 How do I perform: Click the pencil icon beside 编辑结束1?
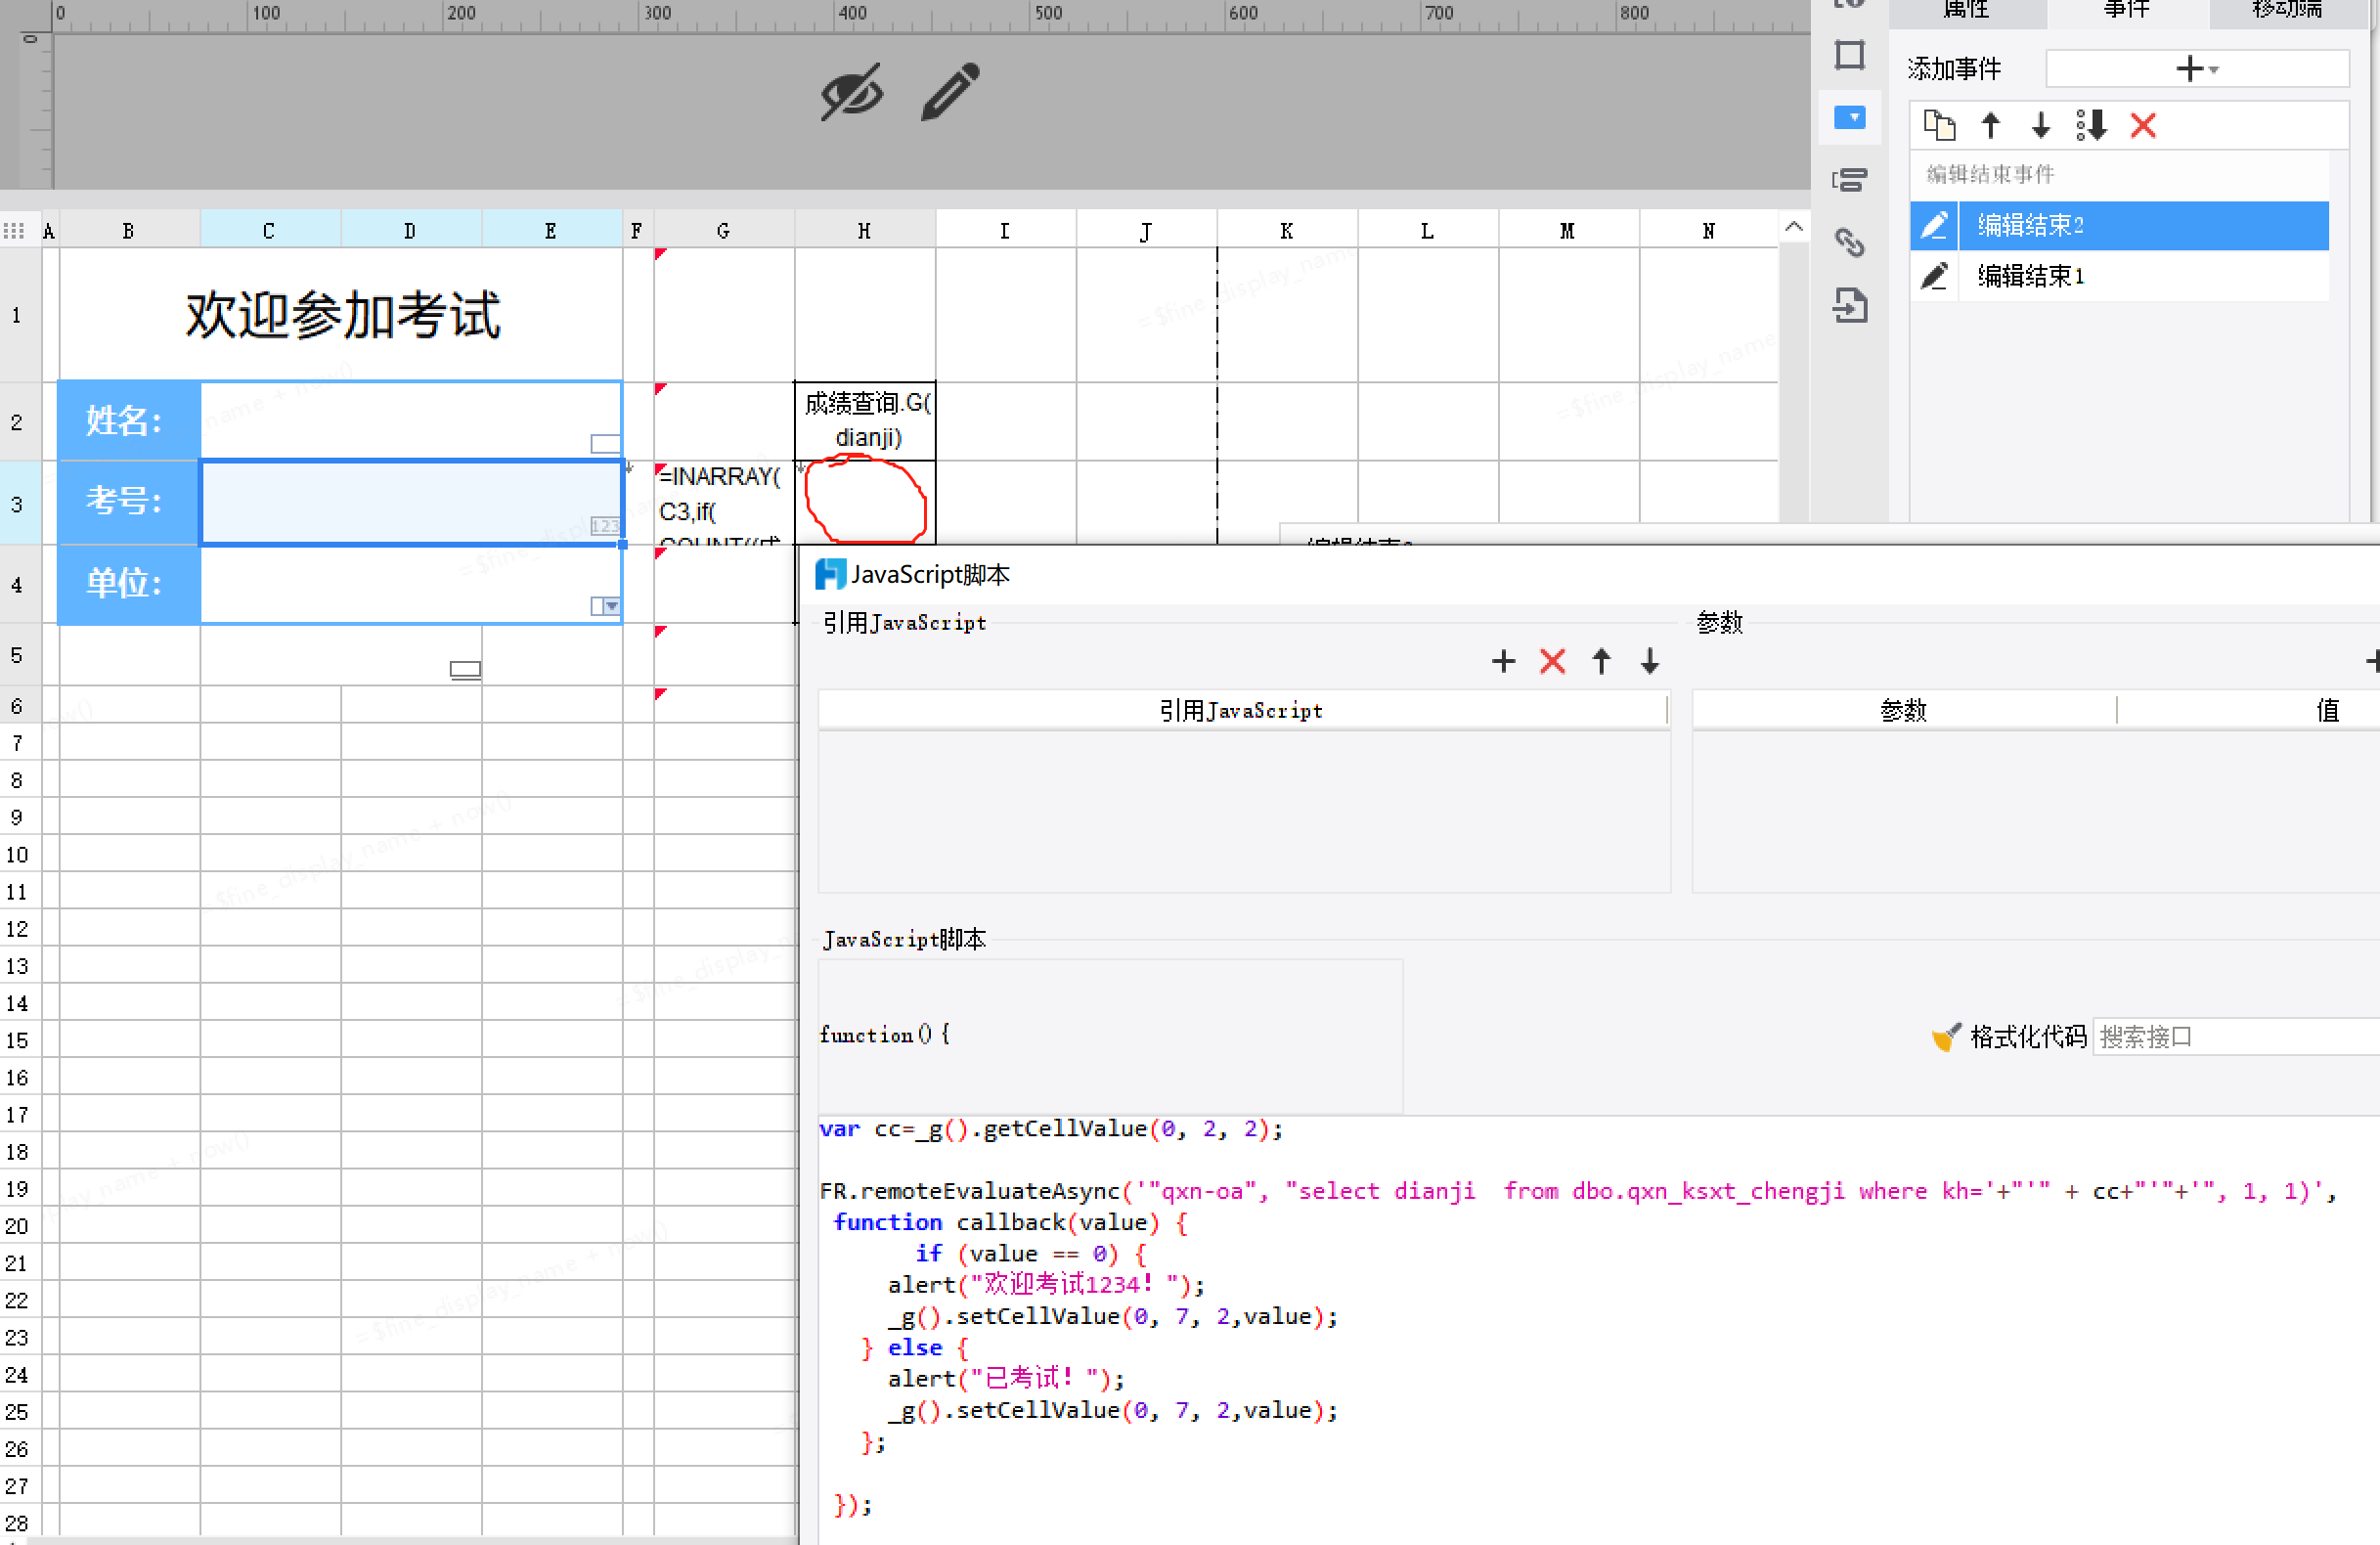(1934, 276)
